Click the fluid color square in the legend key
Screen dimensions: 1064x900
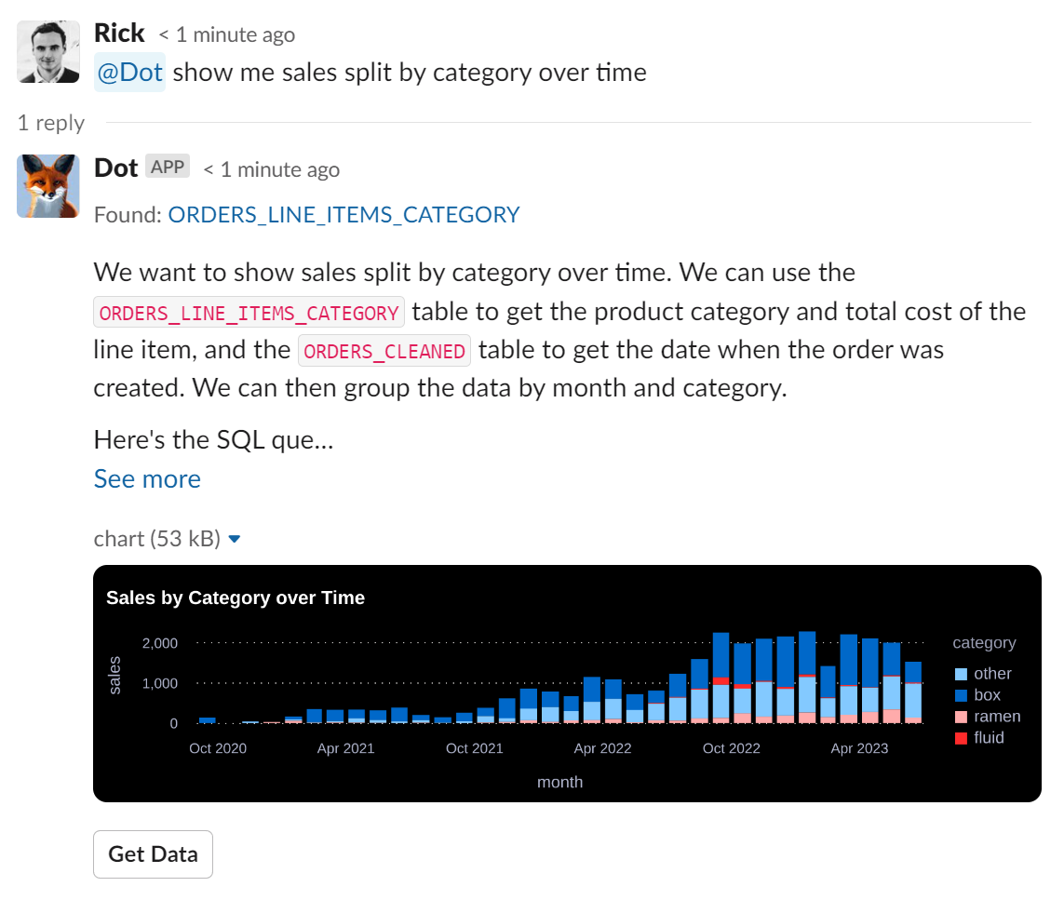pos(961,737)
